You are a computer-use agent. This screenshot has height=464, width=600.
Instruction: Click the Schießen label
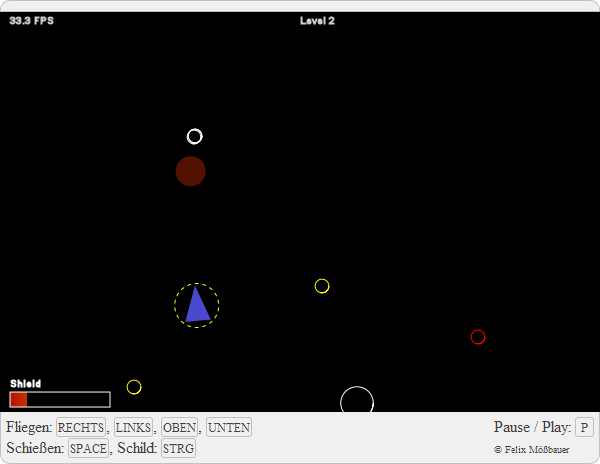[35, 448]
